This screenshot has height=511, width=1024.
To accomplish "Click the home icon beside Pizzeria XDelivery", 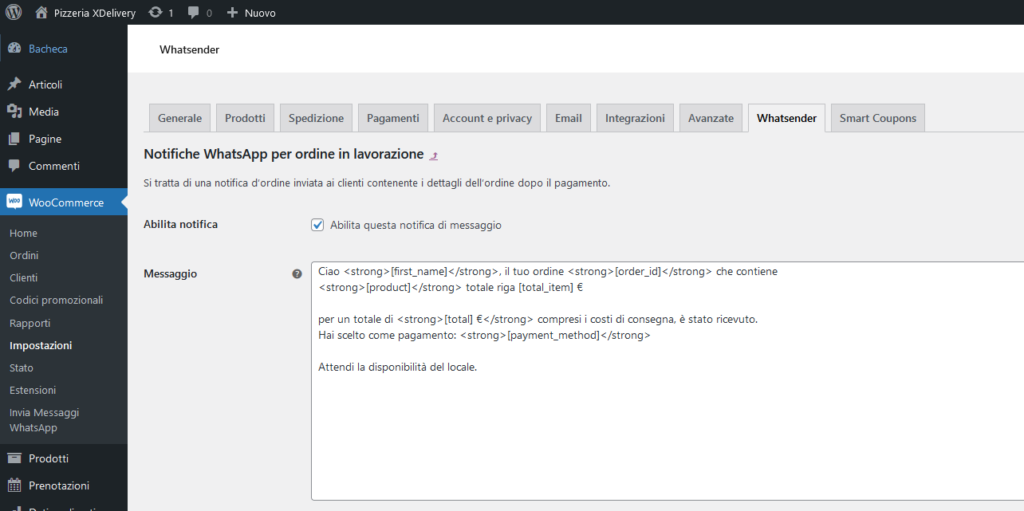I will pyautogui.click(x=42, y=12).
